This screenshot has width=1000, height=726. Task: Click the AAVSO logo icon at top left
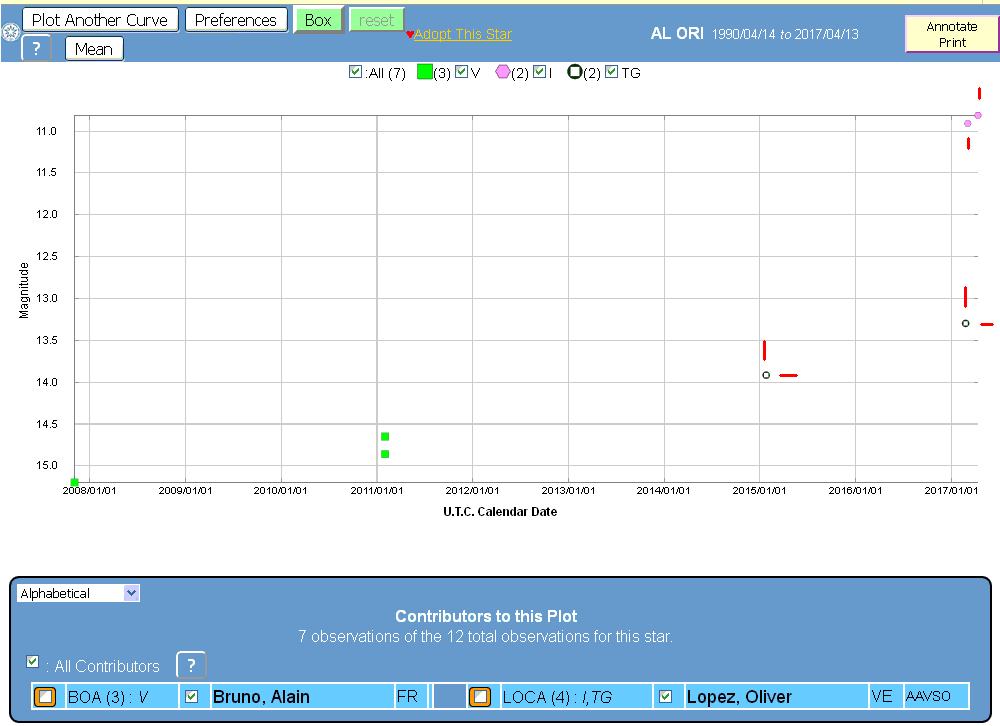click(x=10, y=34)
